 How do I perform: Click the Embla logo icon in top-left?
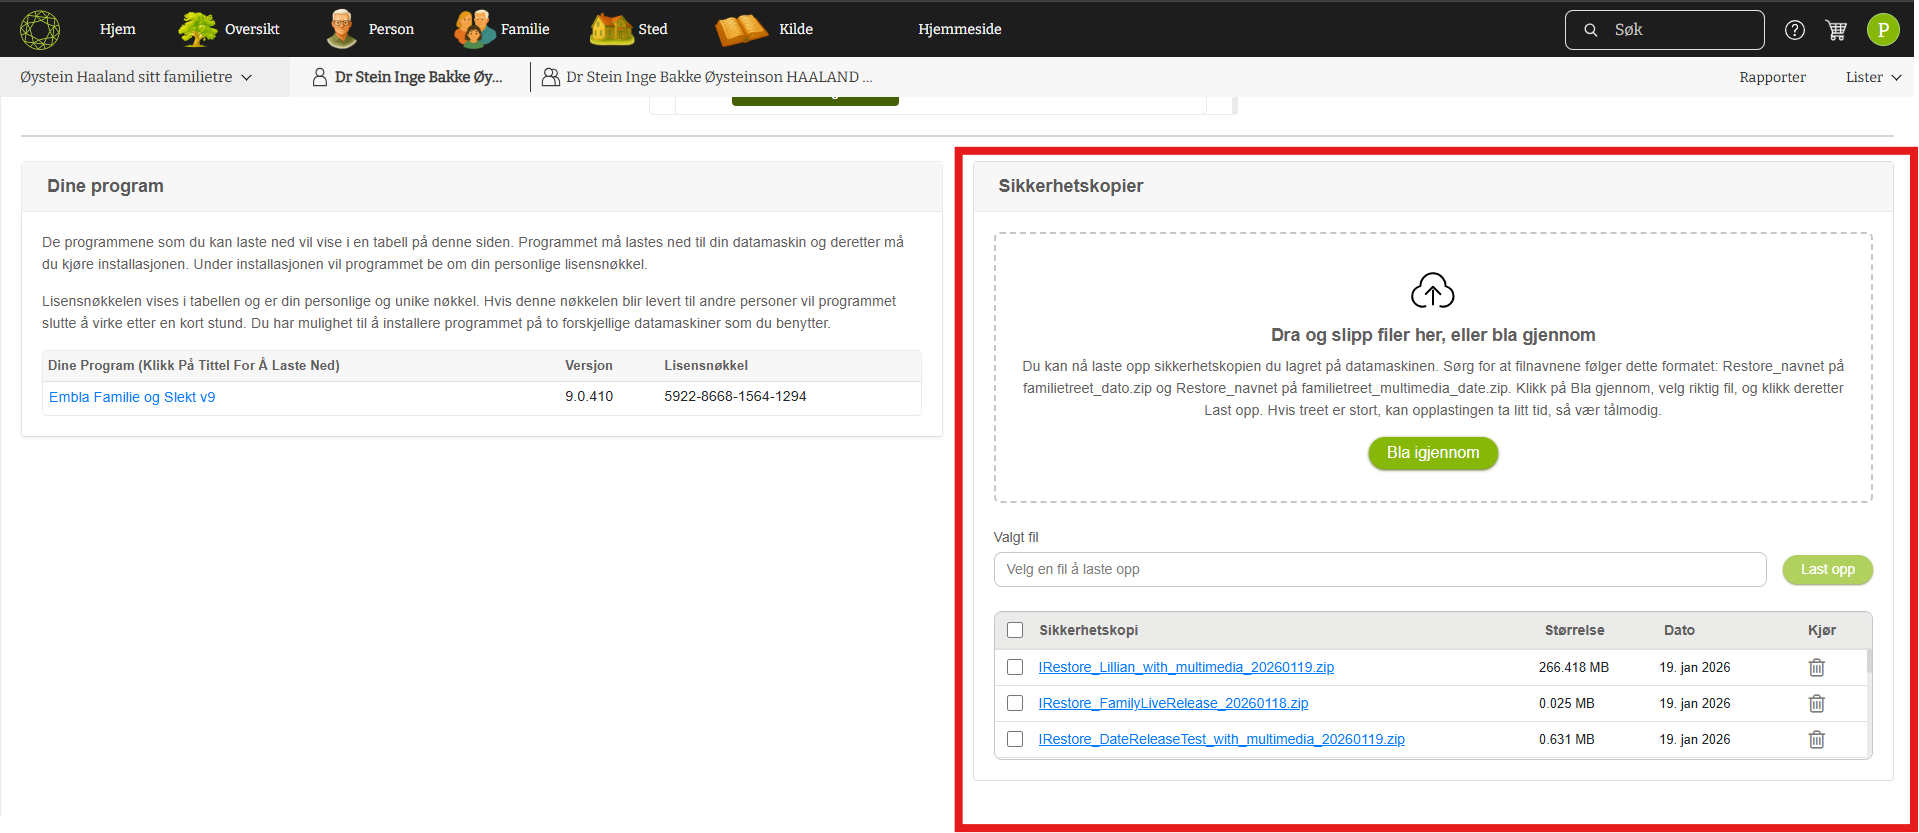point(40,29)
